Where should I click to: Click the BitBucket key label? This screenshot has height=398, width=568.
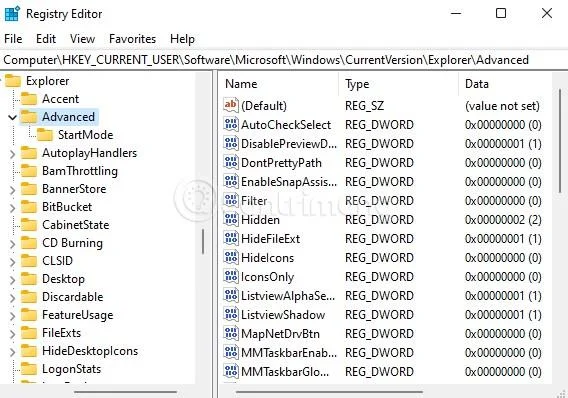click(67, 207)
